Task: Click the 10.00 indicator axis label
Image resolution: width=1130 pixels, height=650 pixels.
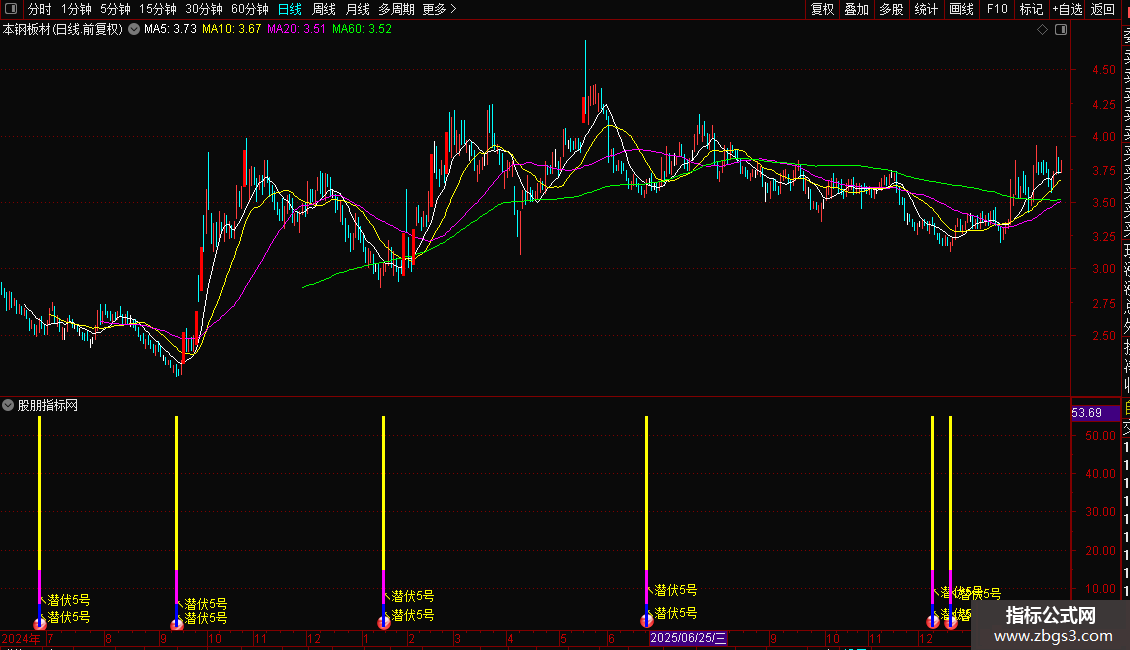Action: 1100,589
